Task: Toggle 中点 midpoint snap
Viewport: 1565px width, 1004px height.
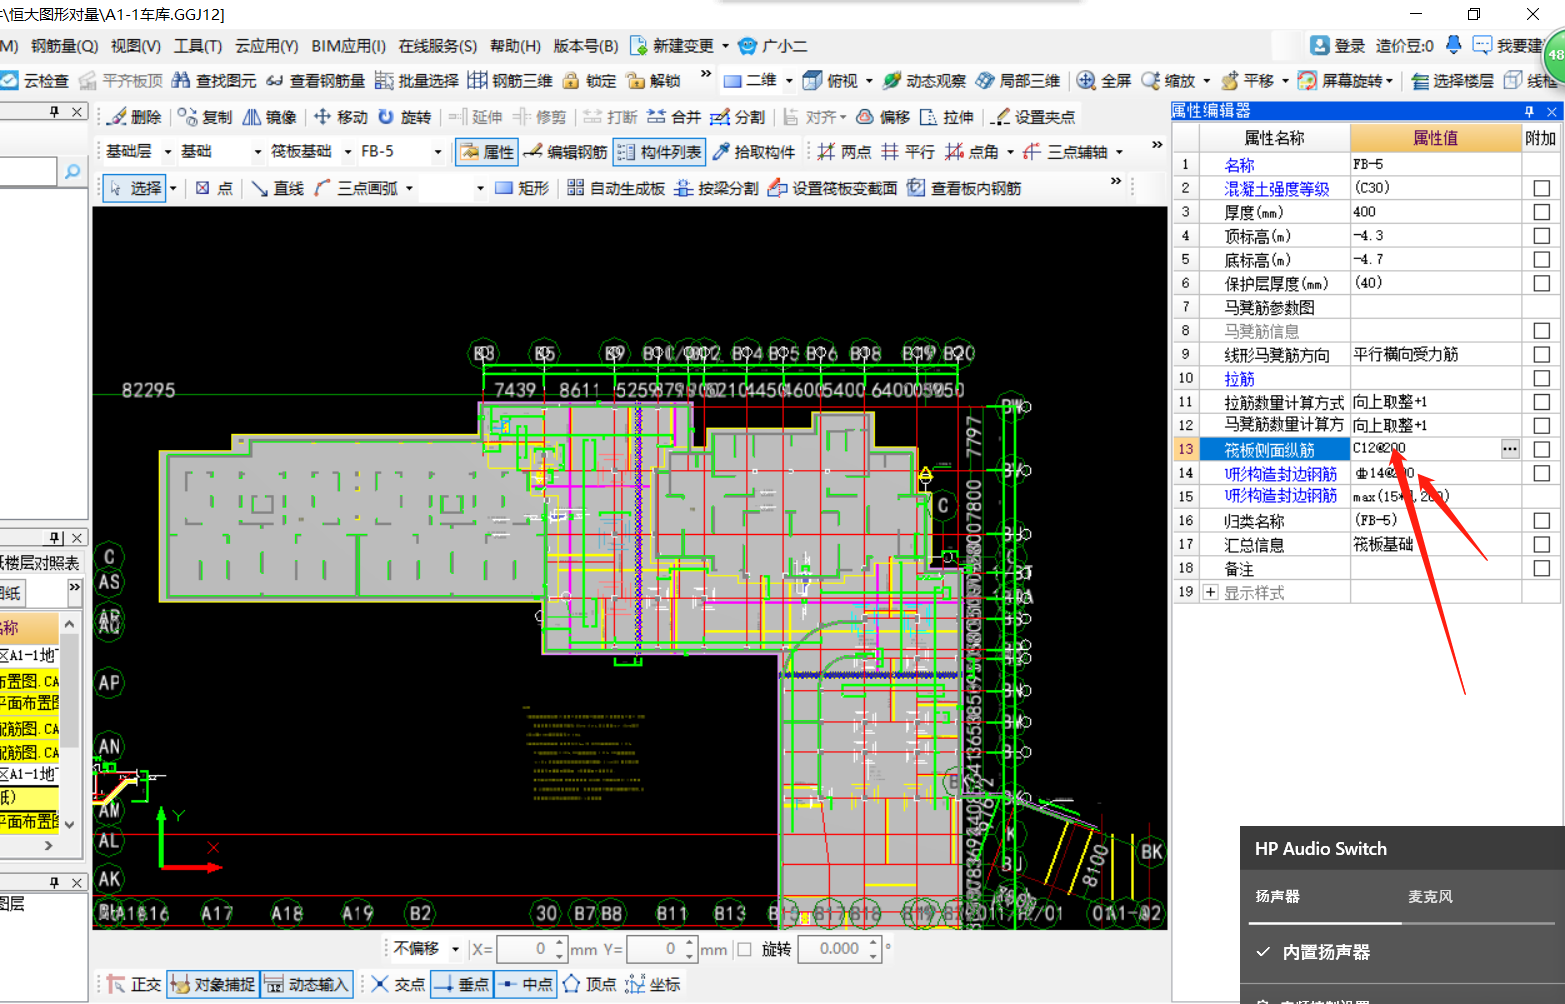Action: [x=525, y=984]
